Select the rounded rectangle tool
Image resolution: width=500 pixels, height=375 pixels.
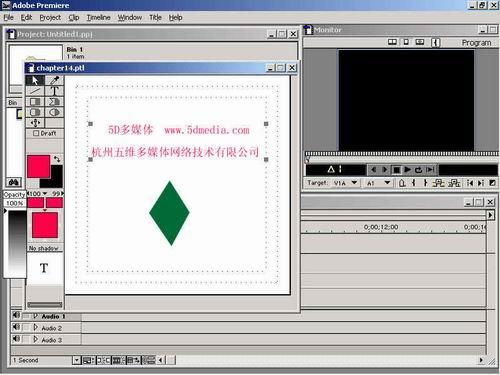click(x=35, y=112)
